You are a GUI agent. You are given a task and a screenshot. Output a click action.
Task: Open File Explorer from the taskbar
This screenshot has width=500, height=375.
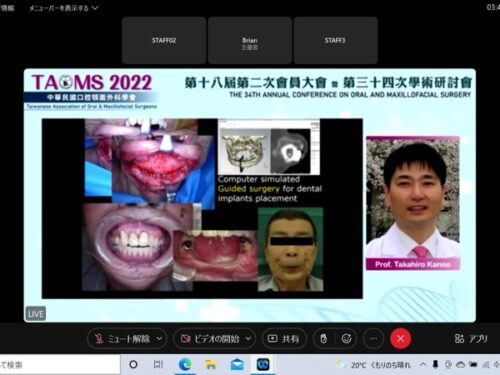click(211, 365)
